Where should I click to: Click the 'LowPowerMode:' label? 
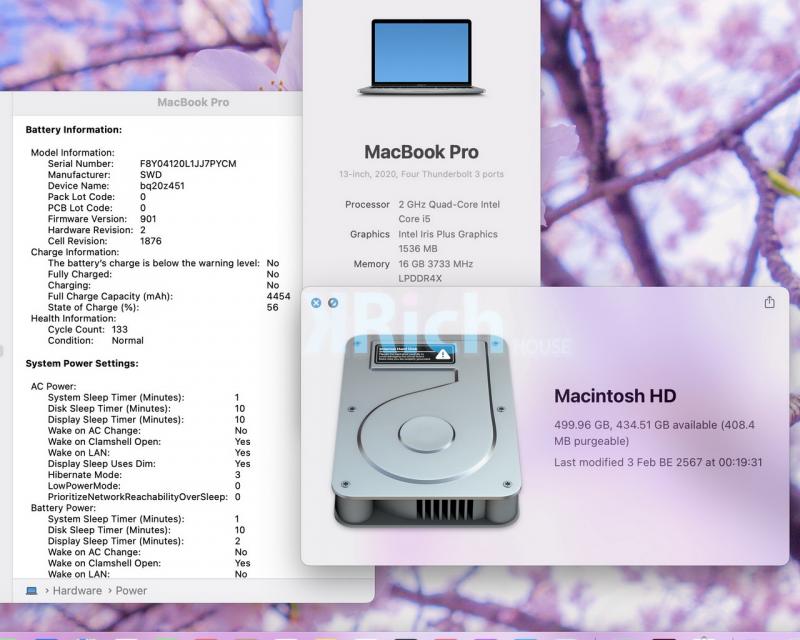tap(84, 486)
